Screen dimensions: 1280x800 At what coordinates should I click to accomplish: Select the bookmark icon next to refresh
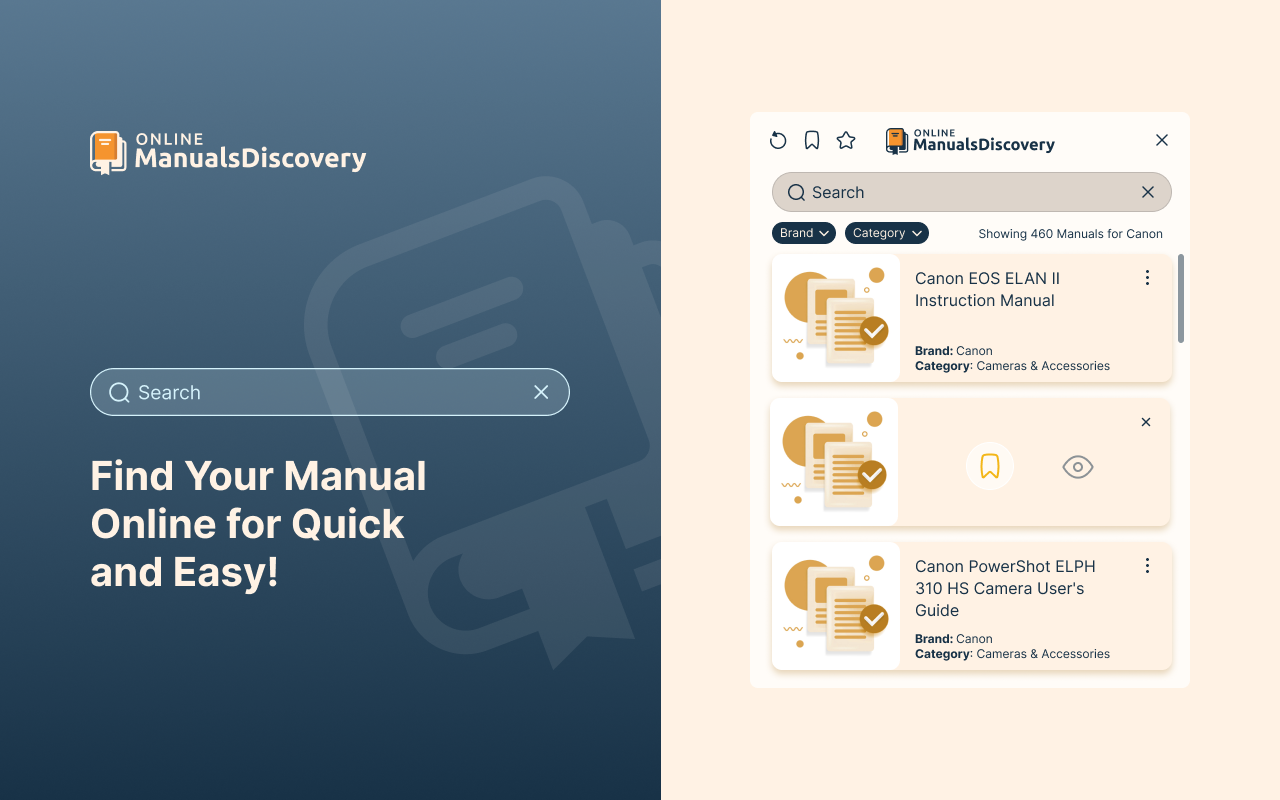point(811,140)
